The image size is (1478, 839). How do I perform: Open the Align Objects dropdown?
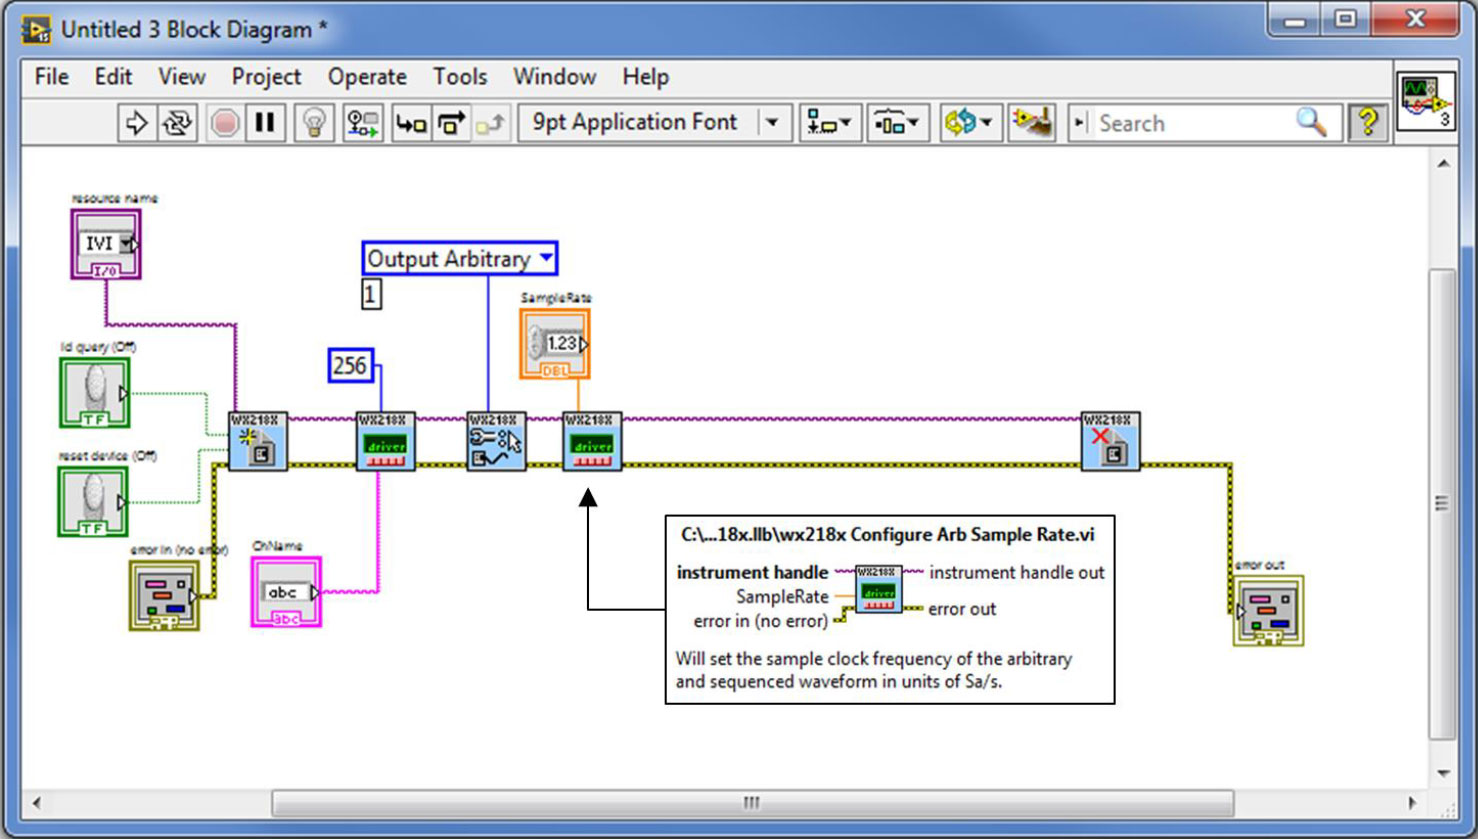pos(829,123)
